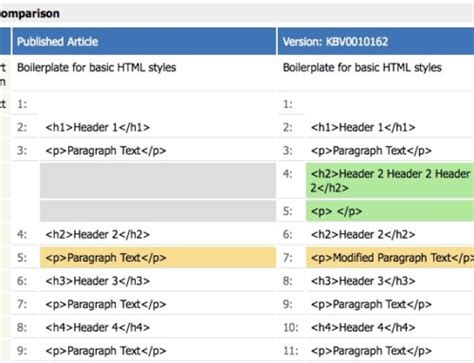Click Published Article line 6 Header 3 code
This screenshot has height=363, width=474.
click(98, 281)
